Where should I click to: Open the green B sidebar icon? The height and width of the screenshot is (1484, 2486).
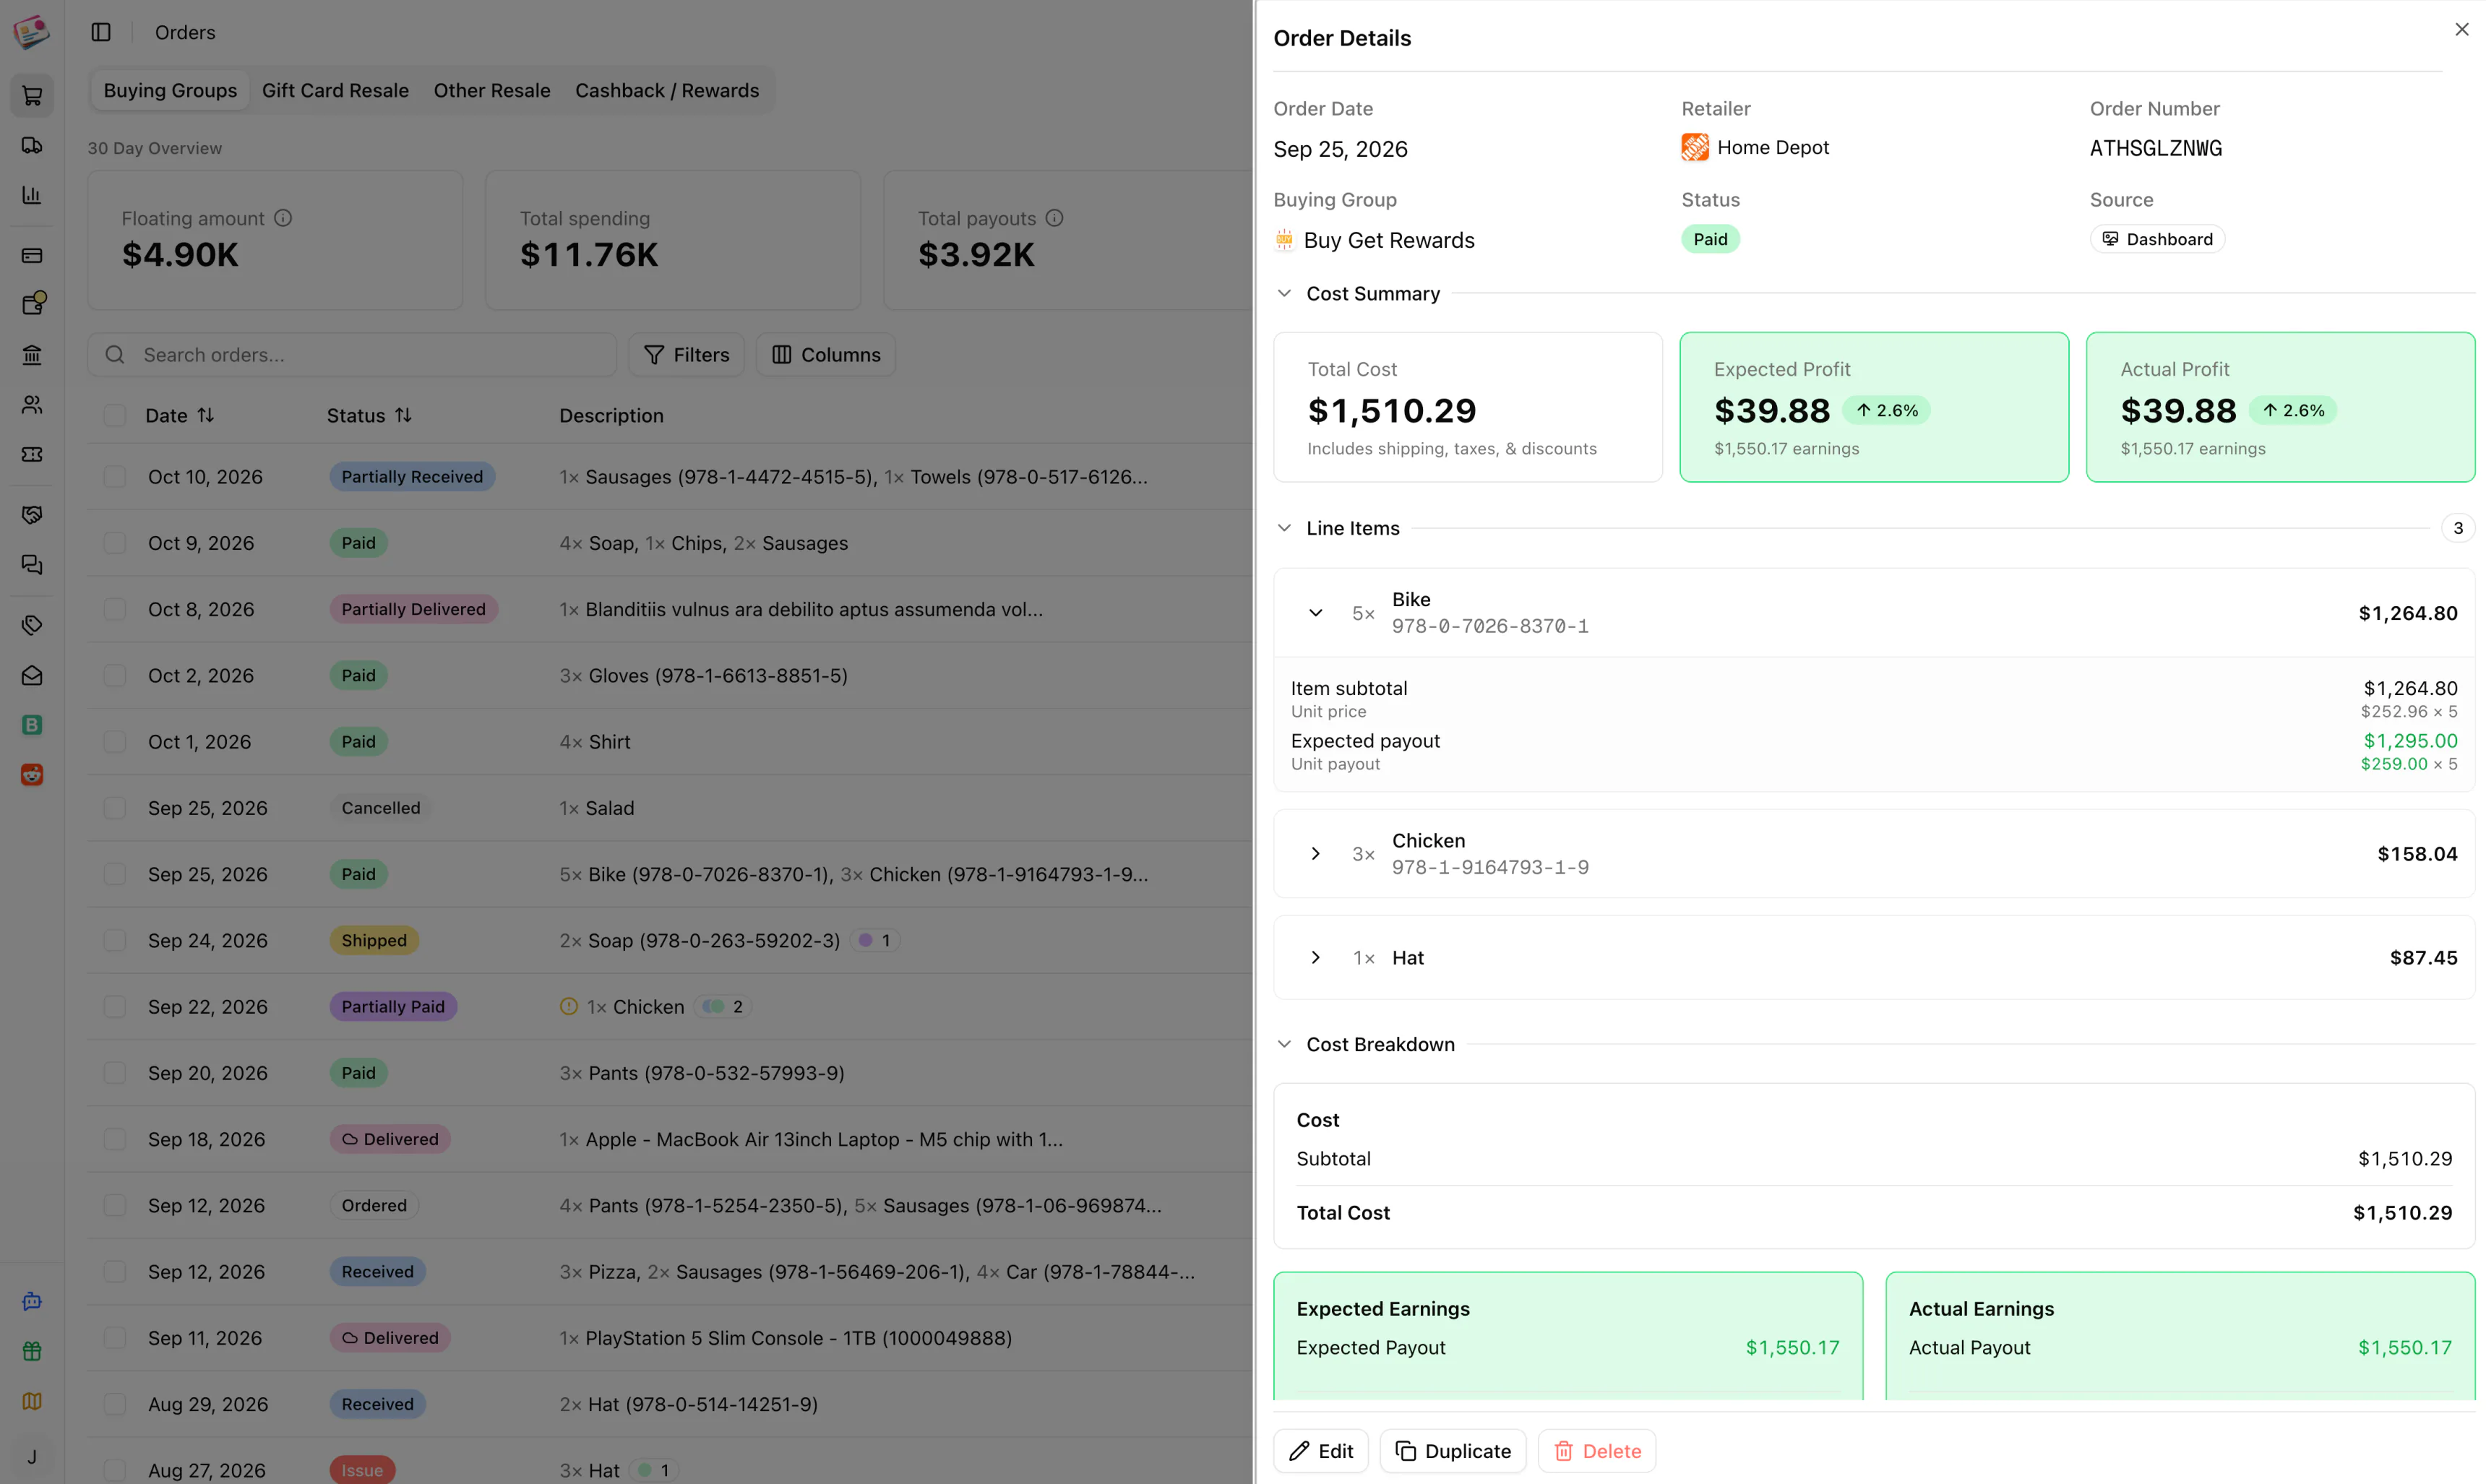coord(32,725)
